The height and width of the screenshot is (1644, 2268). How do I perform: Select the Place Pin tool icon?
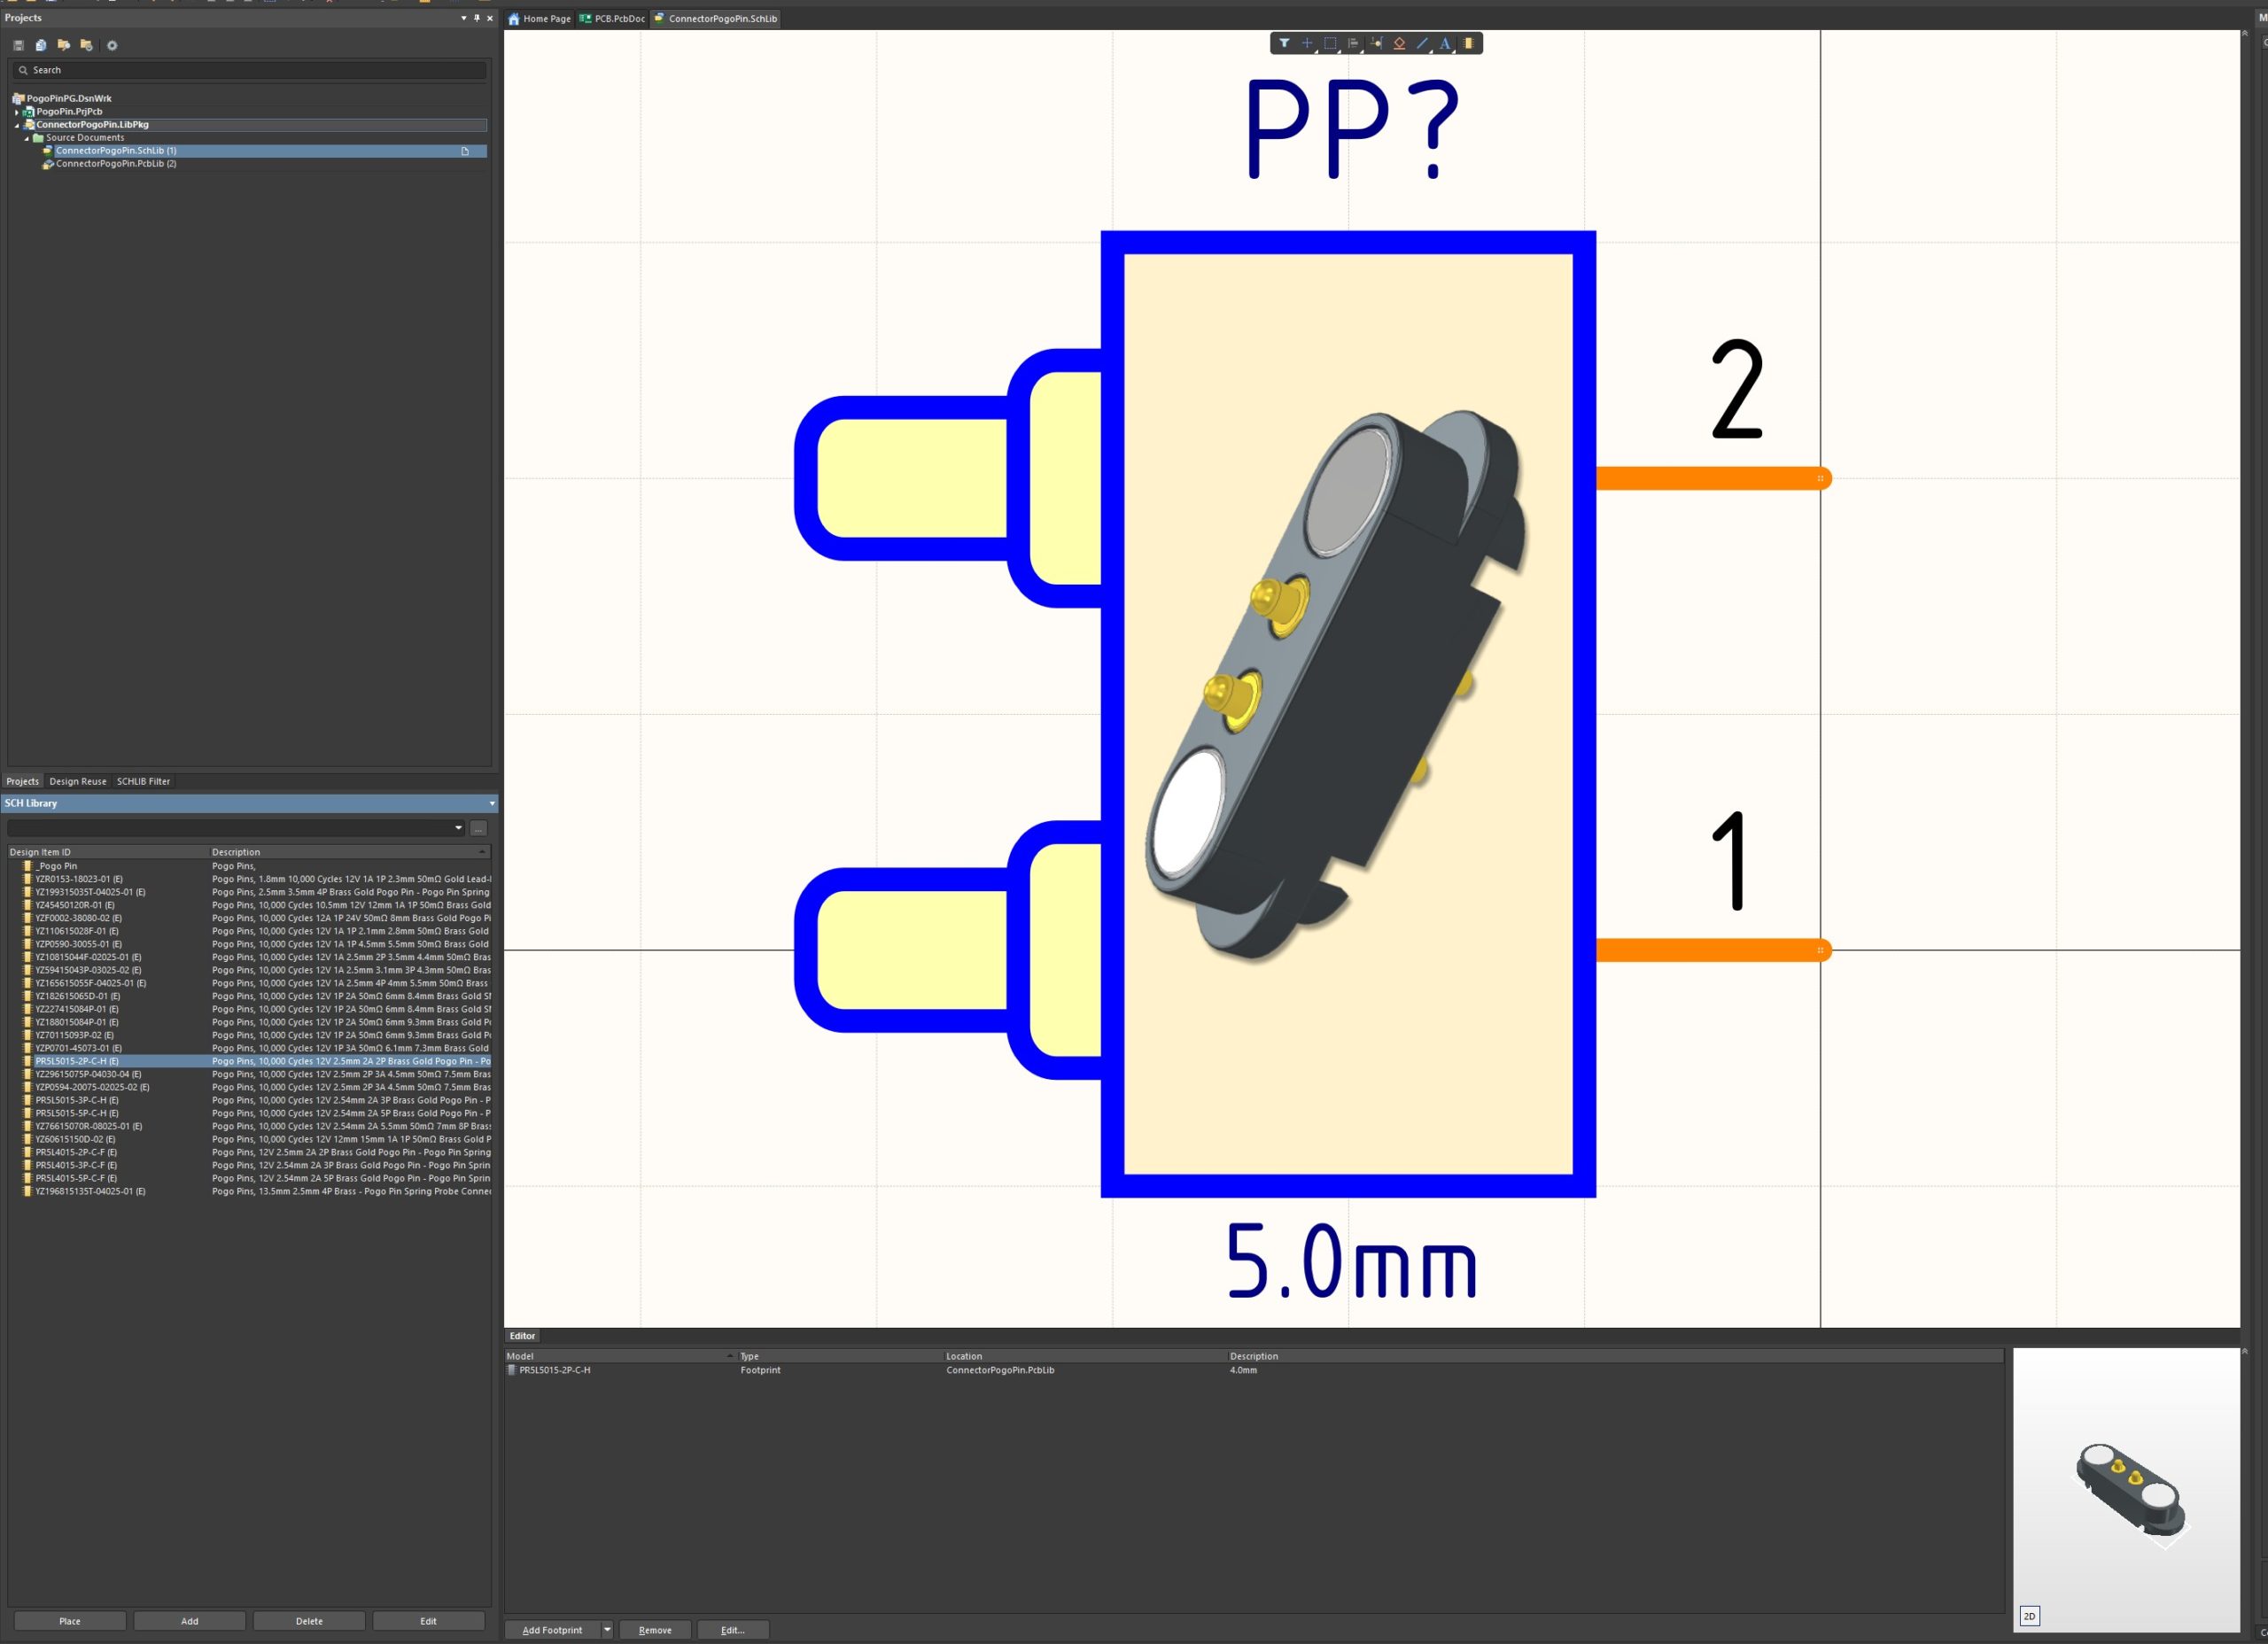pyautogui.click(x=1376, y=43)
